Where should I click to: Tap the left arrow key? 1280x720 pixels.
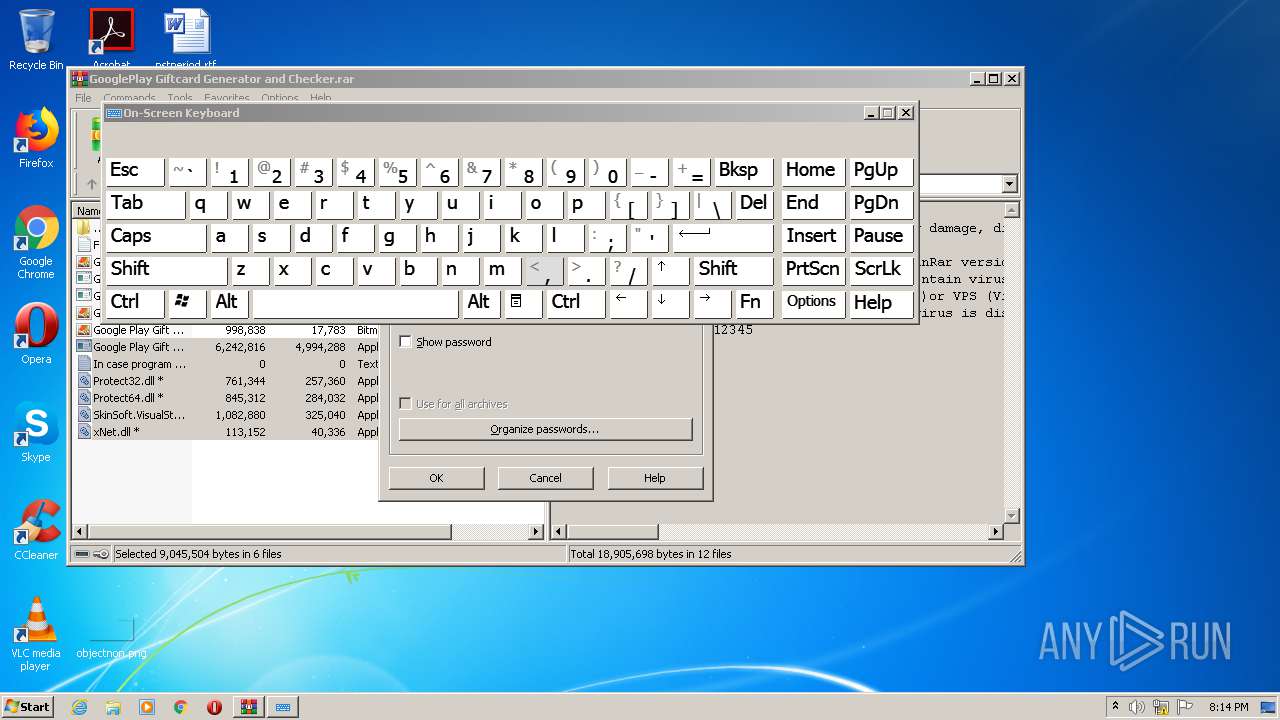point(628,302)
